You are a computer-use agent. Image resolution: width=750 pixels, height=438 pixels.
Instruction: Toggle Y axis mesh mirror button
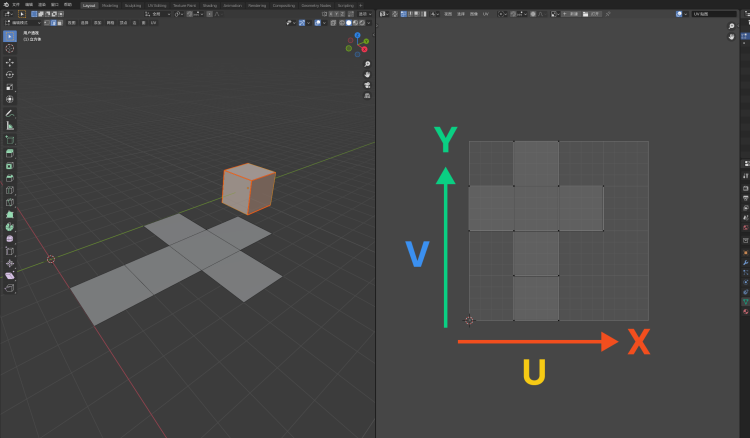pos(337,14)
